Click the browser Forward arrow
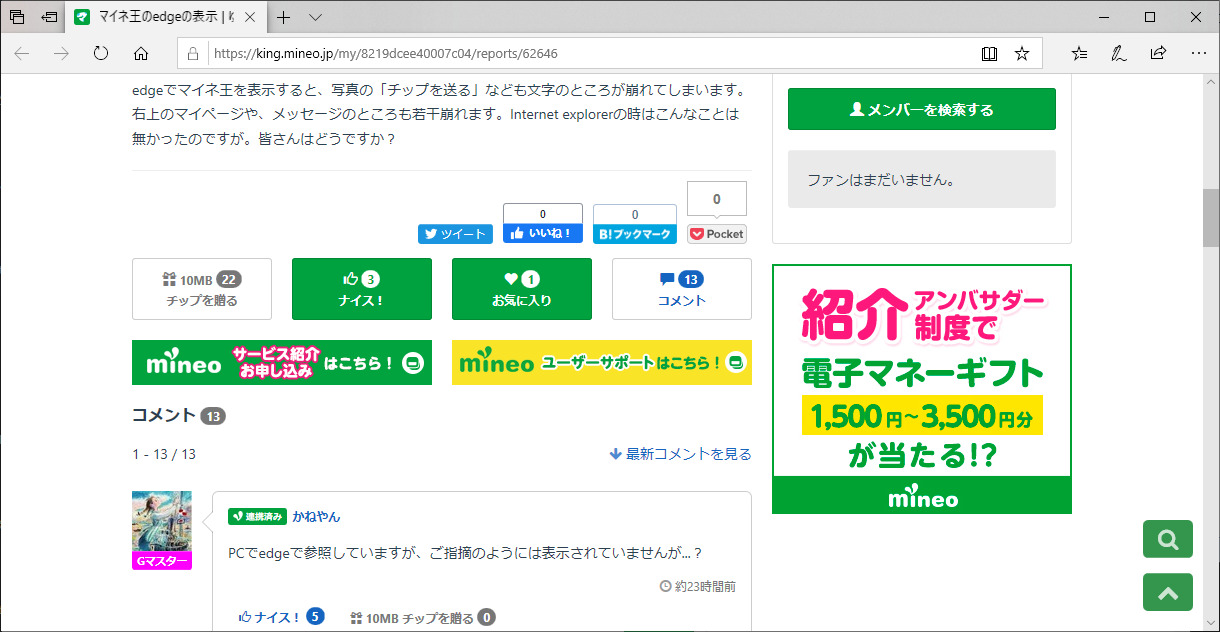1220x632 pixels. pyautogui.click(x=61, y=53)
